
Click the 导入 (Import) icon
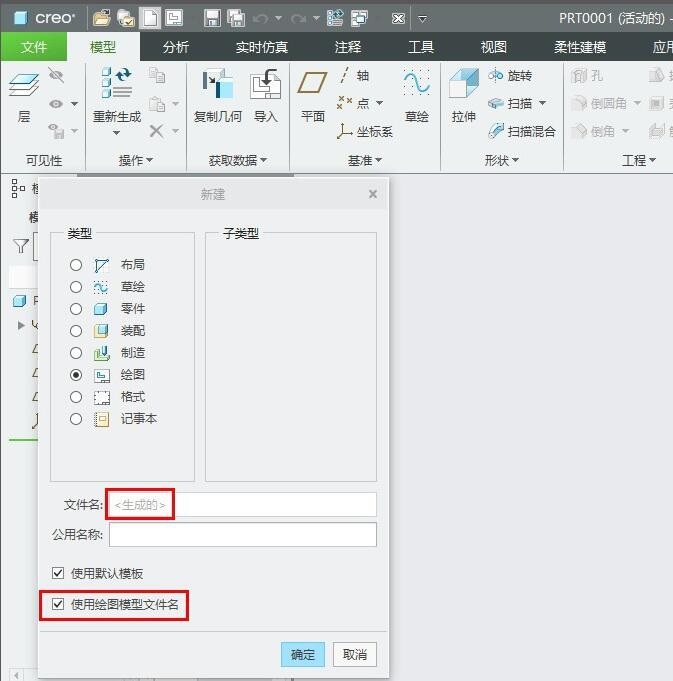pos(265,88)
